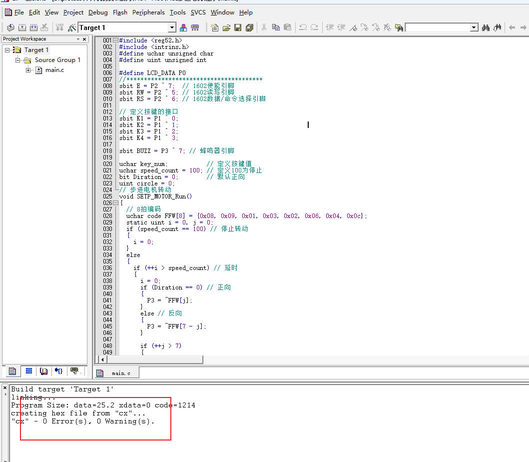Open the Edit menu
The image size is (529, 462).
[34, 12]
